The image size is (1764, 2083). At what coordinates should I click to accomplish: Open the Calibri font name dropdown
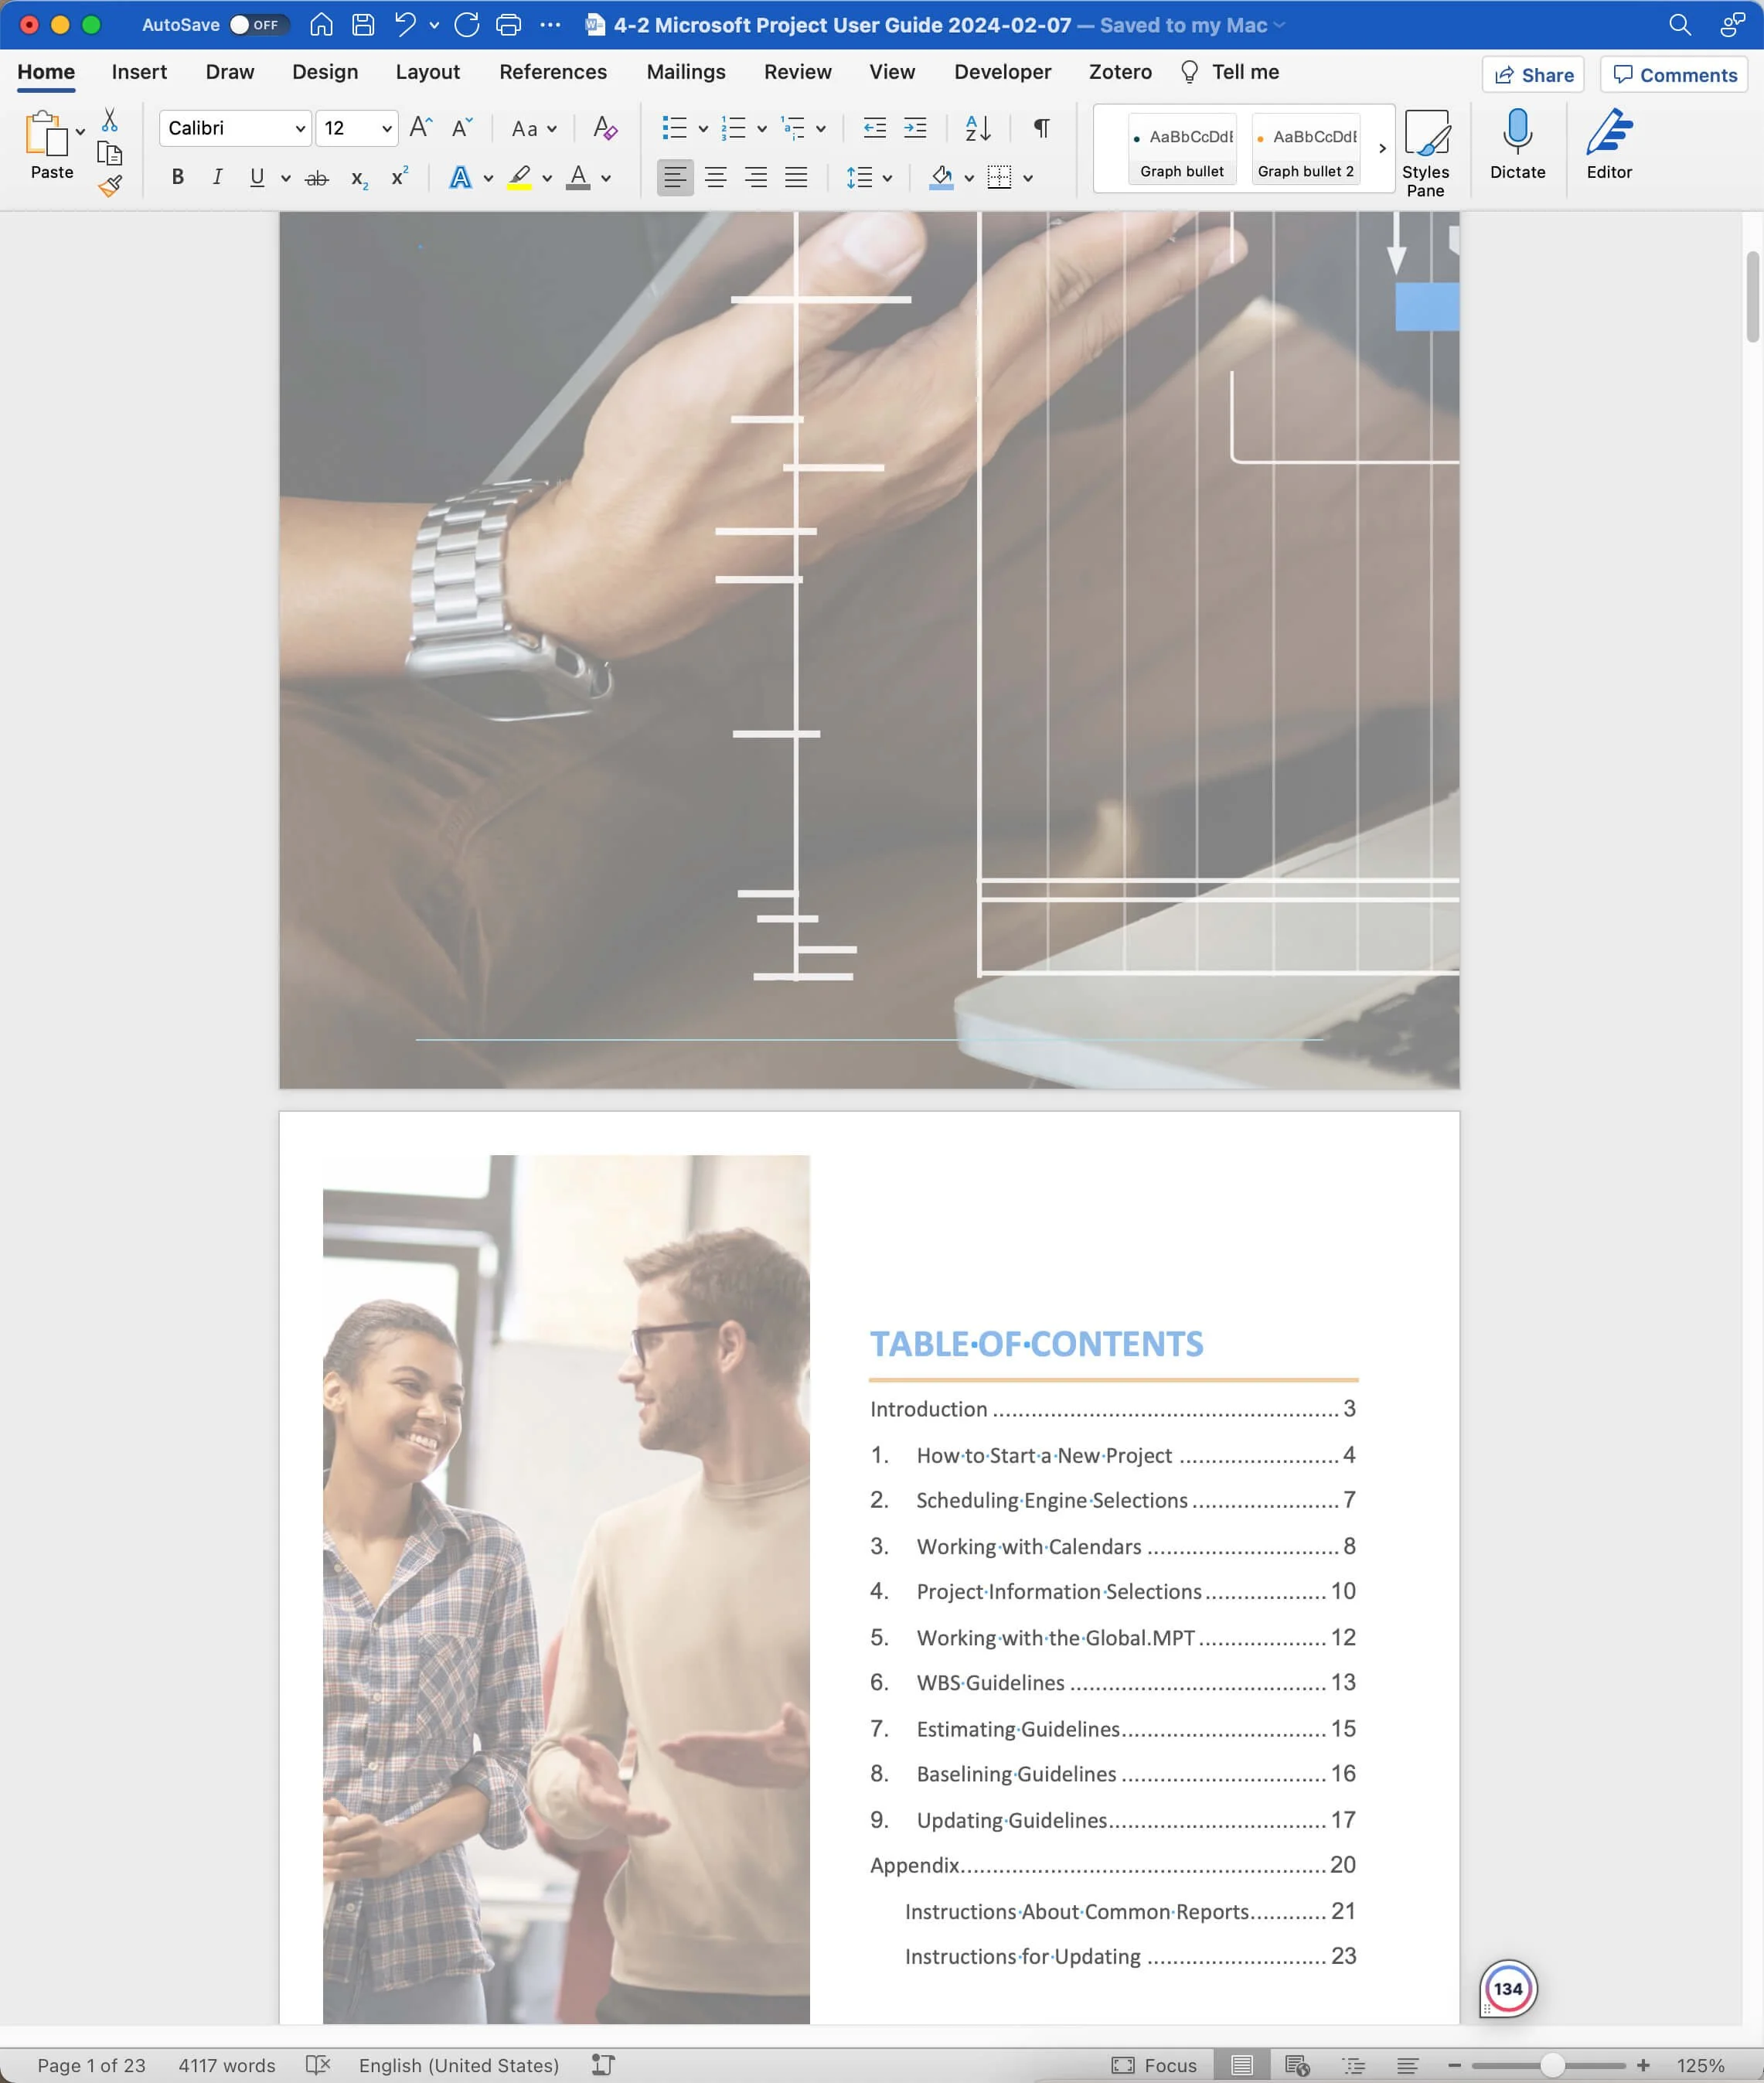(299, 128)
